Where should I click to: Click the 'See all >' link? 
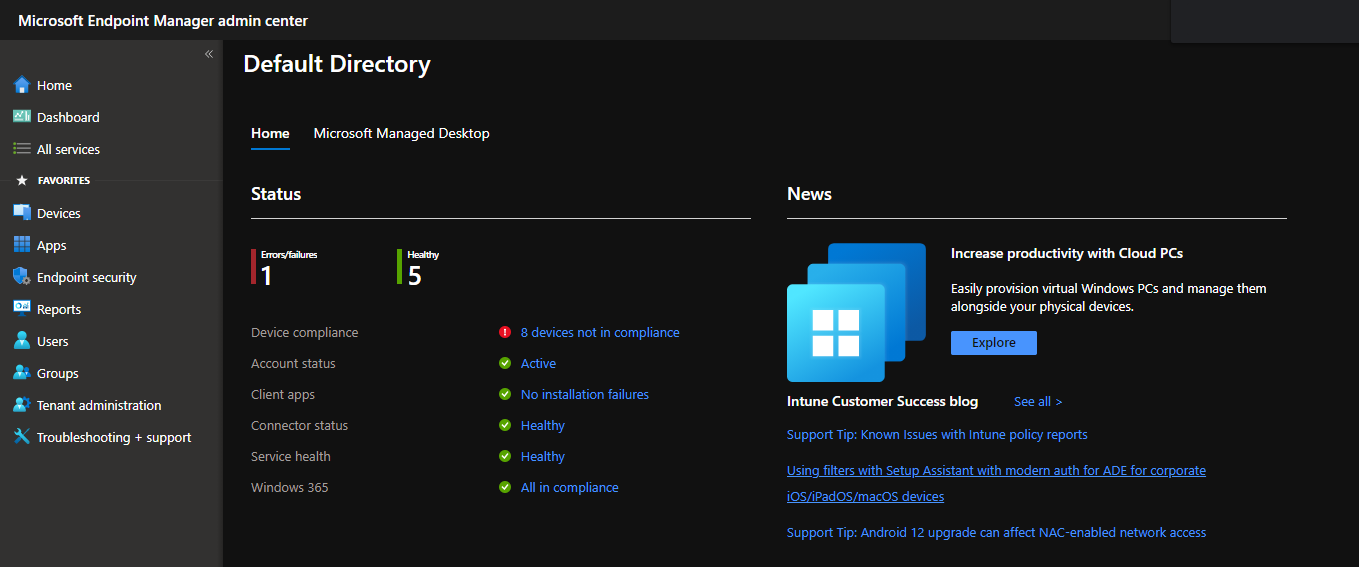point(1038,401)
